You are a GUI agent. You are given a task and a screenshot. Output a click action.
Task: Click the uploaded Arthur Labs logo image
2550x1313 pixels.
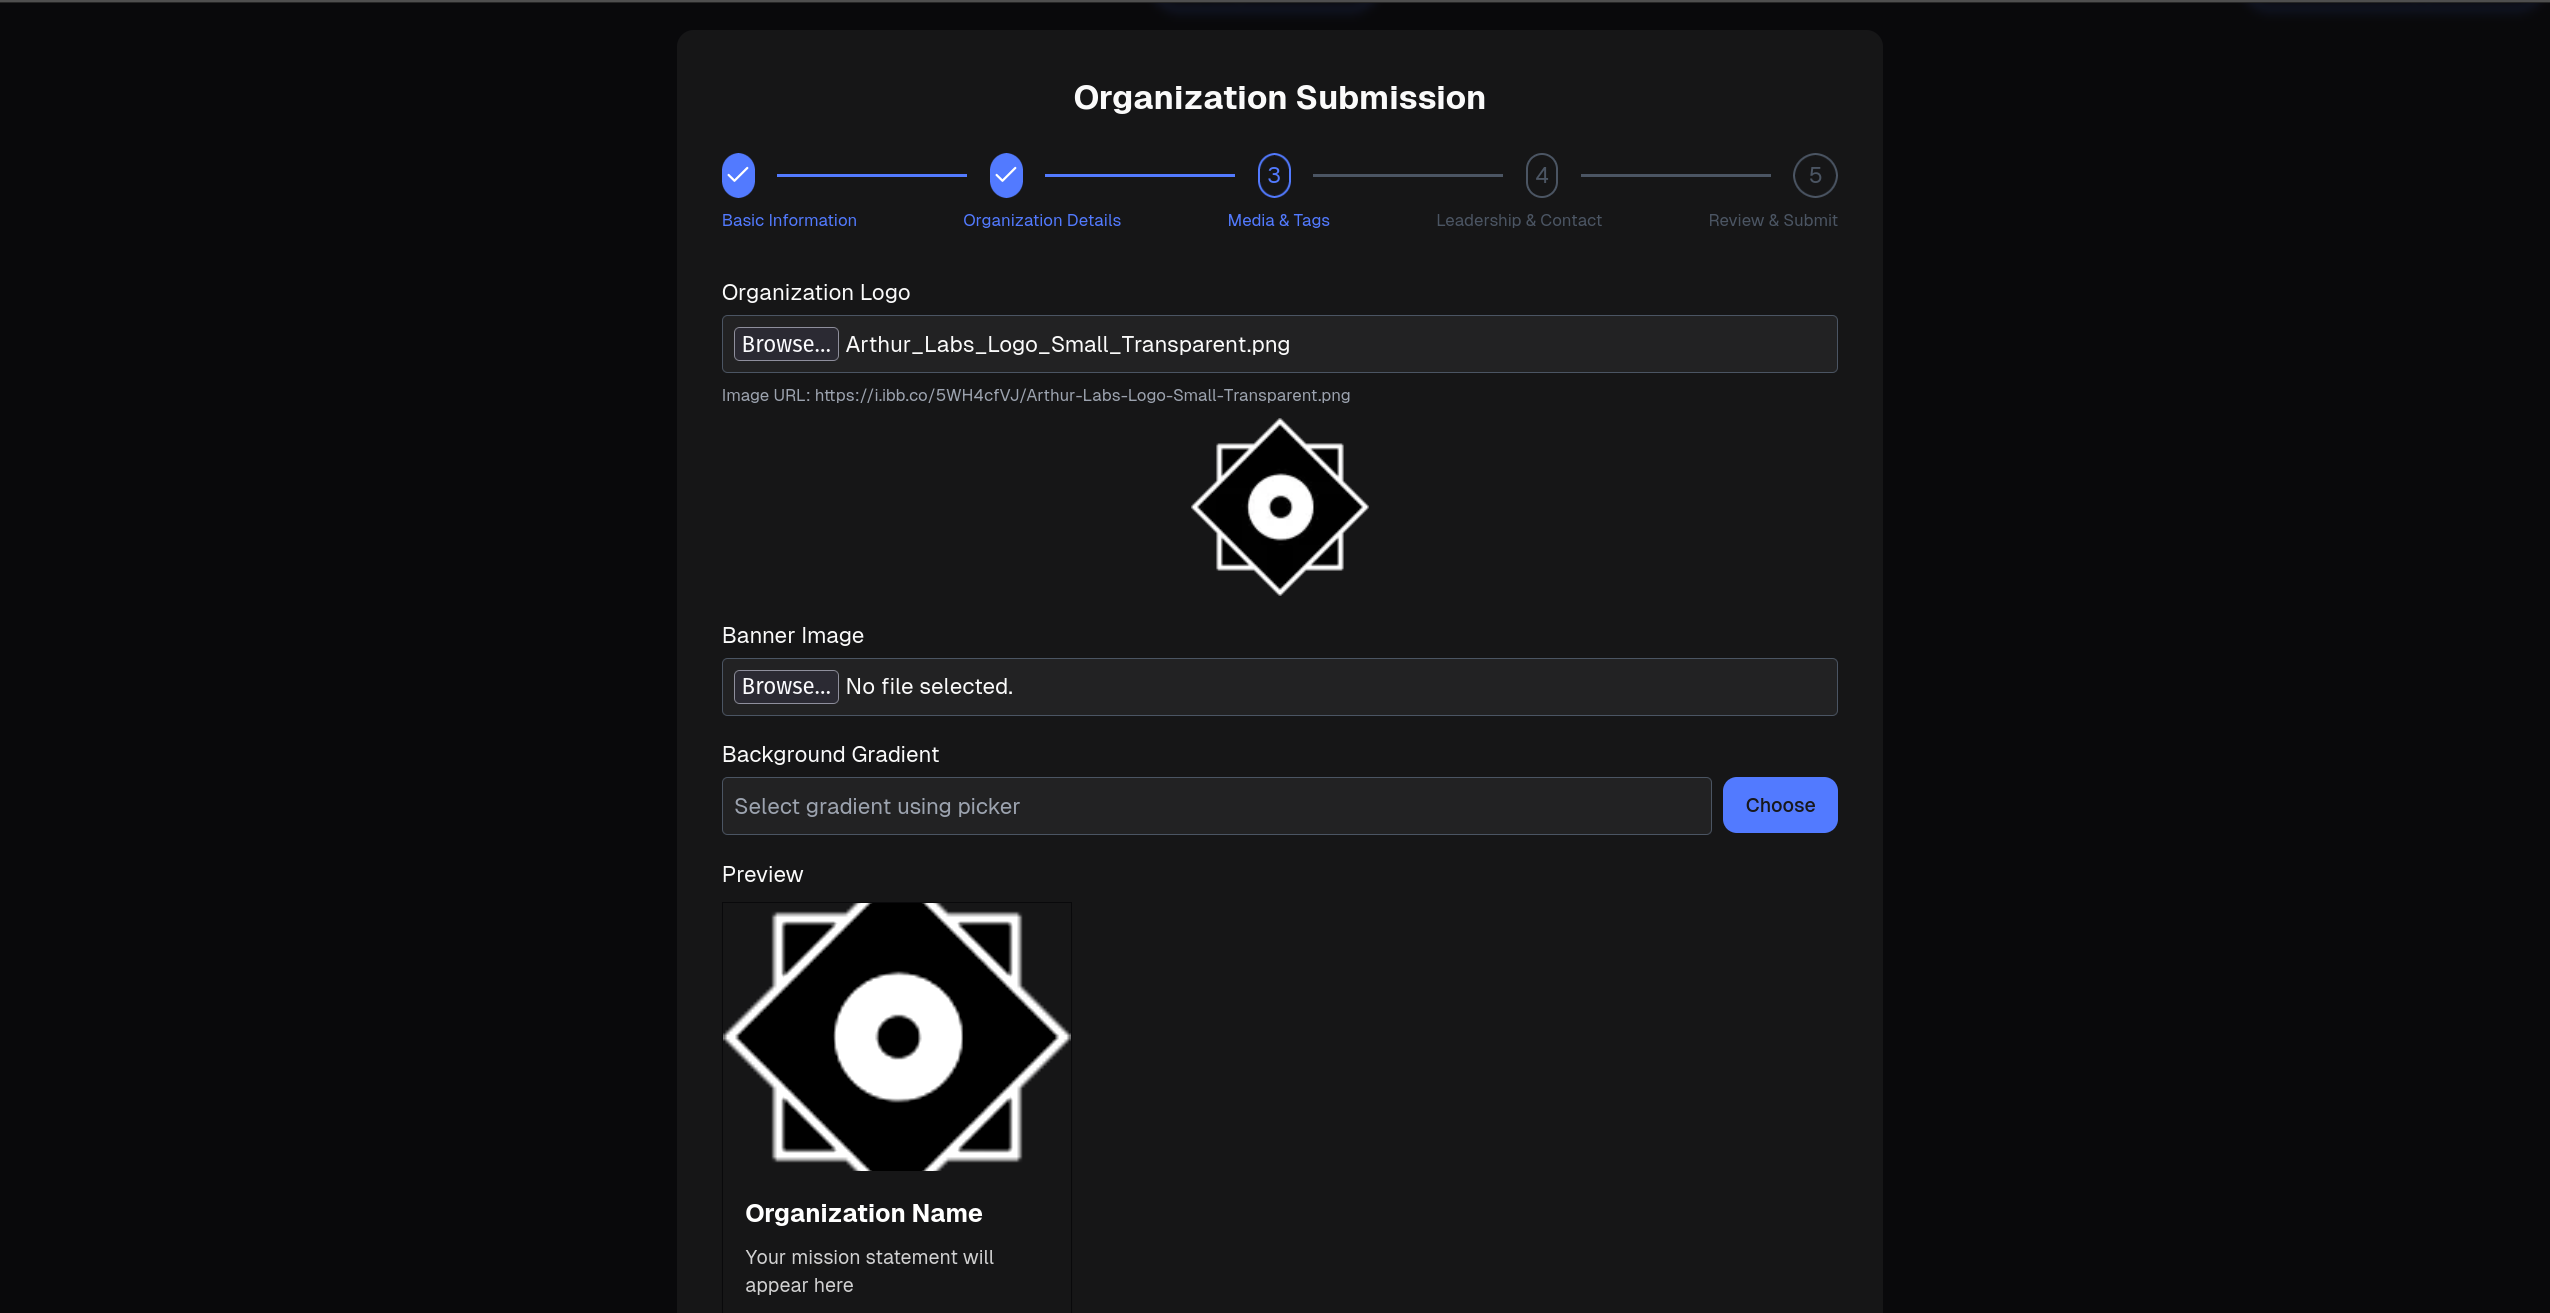[x=1279, y=507]
